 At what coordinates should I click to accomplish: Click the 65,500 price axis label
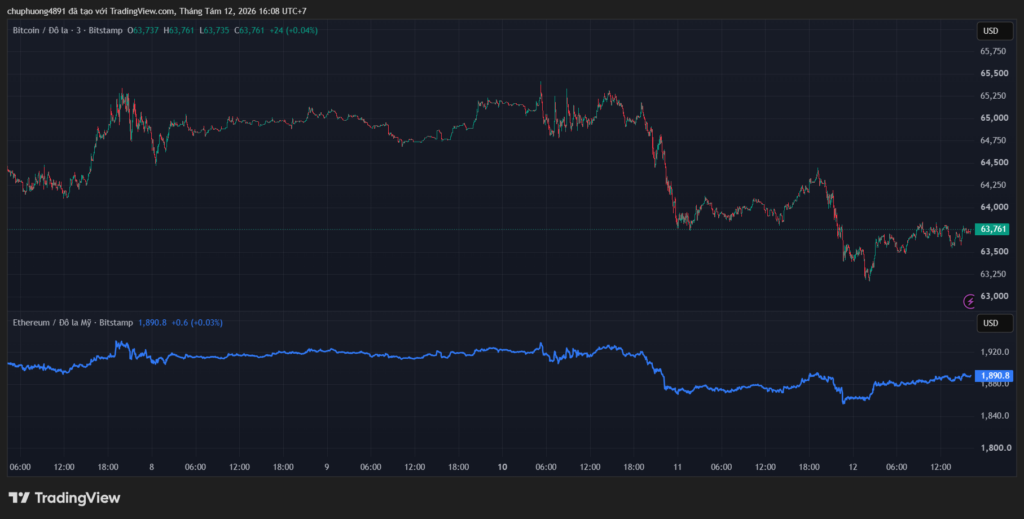tap(993, 74)
